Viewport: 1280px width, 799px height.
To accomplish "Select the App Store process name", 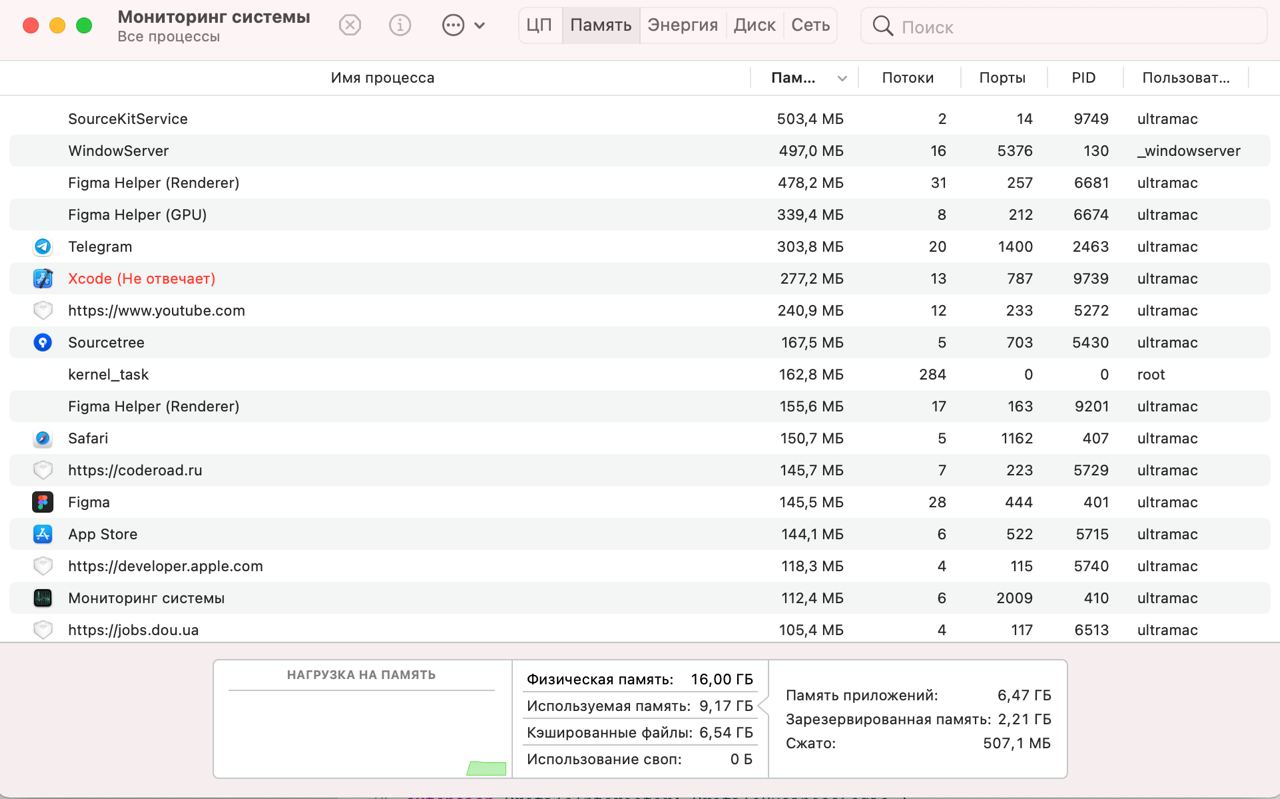I will (103, 534).
